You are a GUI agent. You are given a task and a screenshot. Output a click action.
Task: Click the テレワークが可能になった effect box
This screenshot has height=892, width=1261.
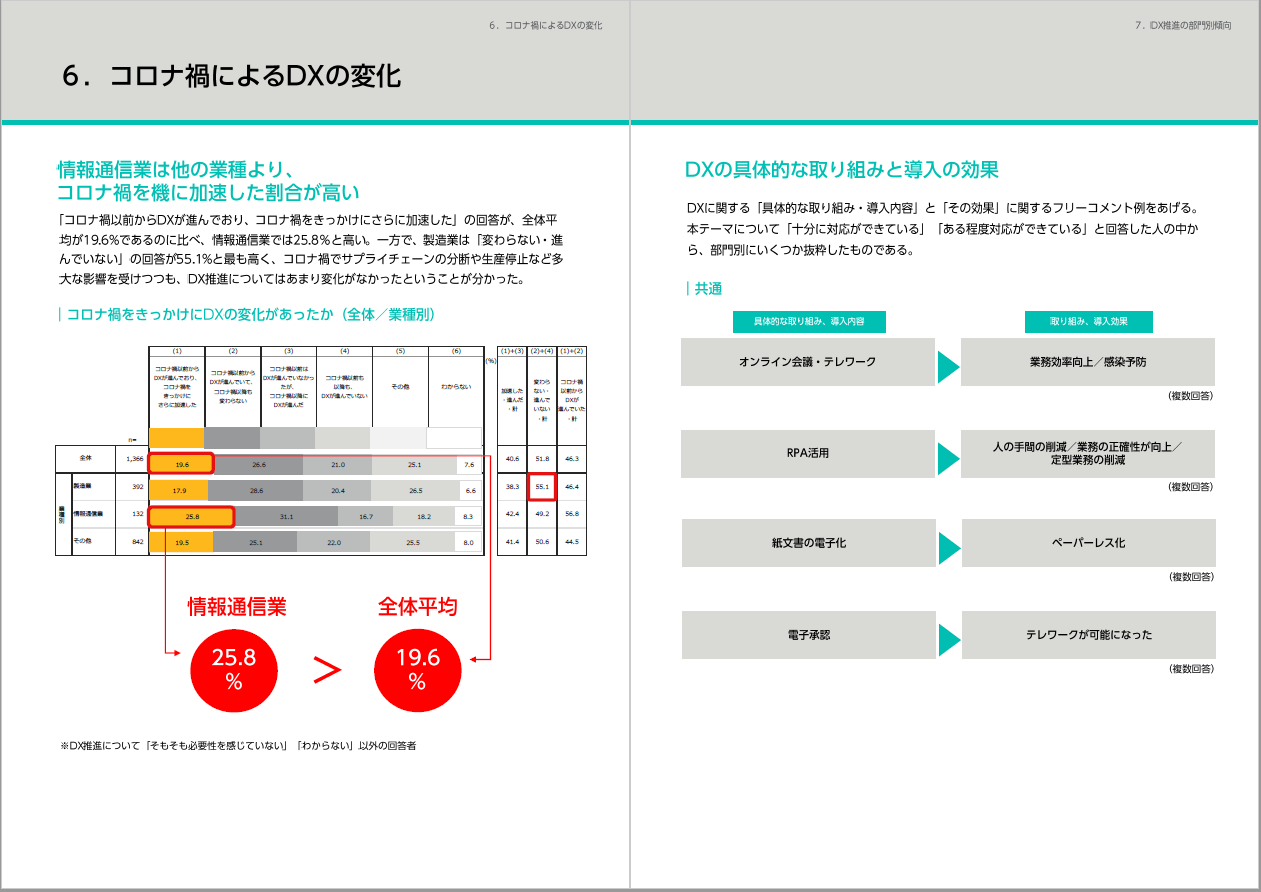click(x=1088, y=635)
